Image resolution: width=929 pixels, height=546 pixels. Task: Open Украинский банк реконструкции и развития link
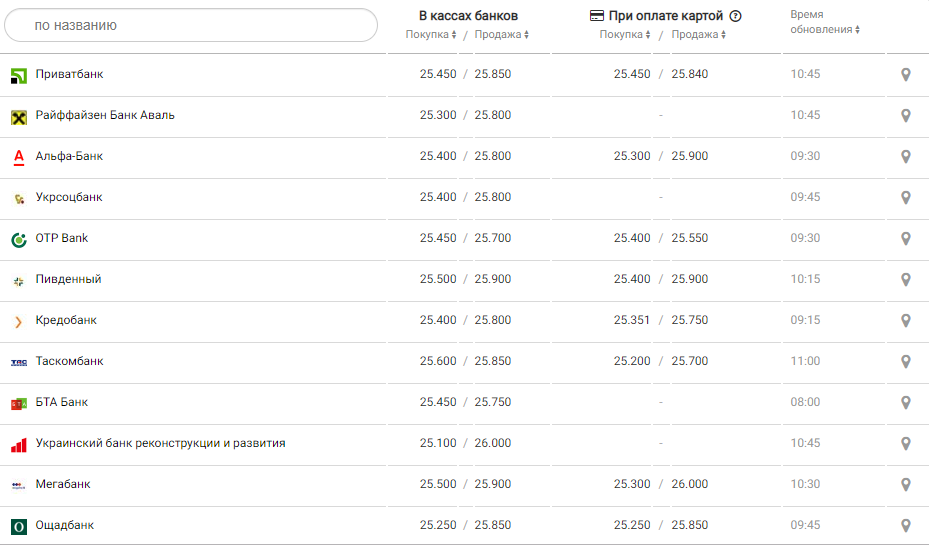[160, 443]
